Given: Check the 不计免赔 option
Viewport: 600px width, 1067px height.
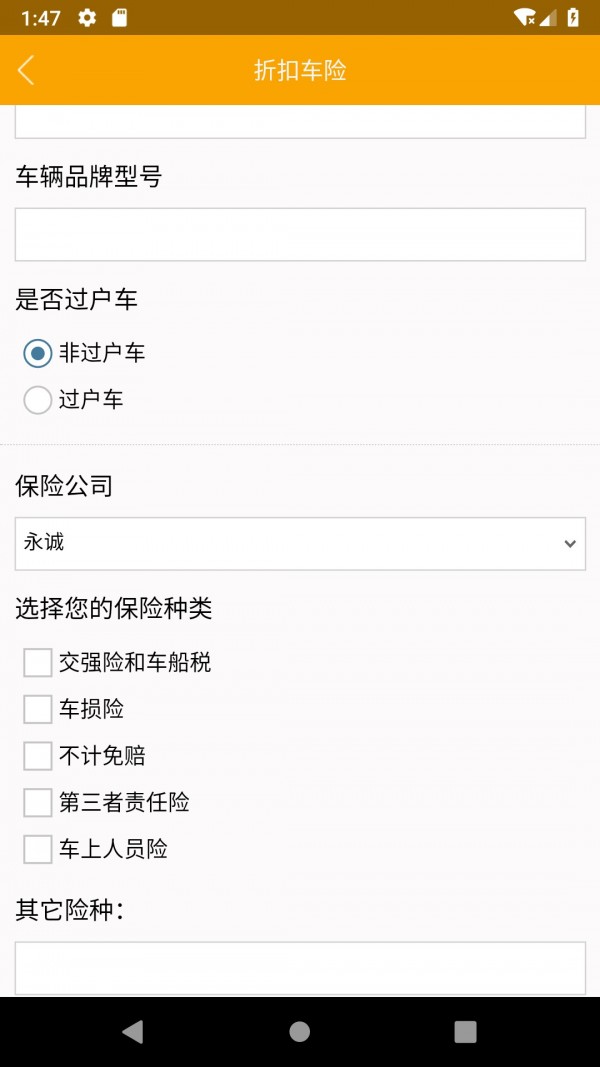Looking at the screenshot, I should point(36,756).
